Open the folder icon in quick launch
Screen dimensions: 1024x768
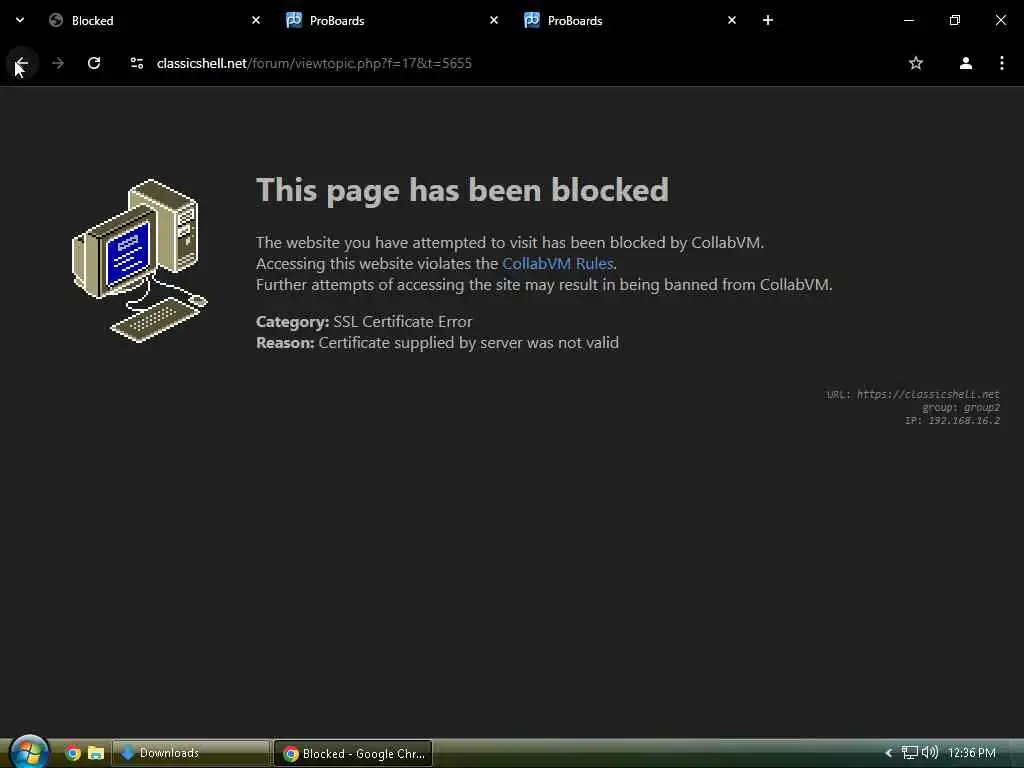point(96,753)
